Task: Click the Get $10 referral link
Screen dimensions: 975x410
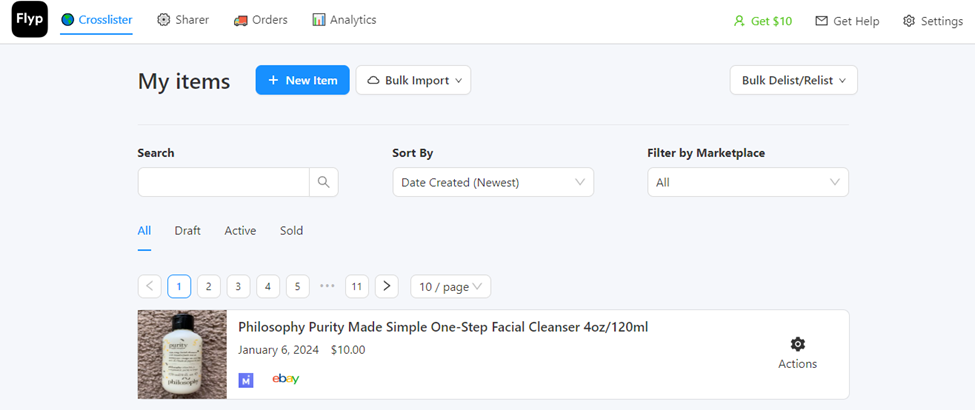Action: tap(762, 21)
